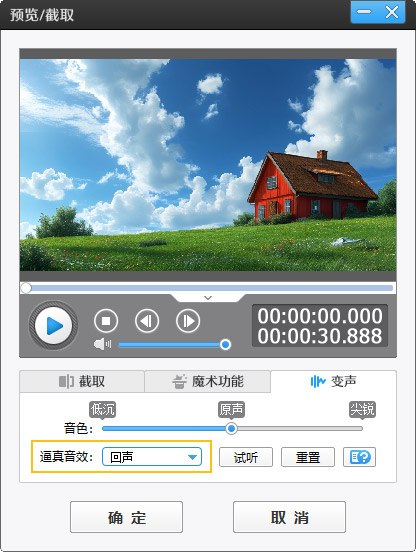Switch to the 截取 tab
Image resolution: width=416 pixels, height=552 pixels.
[82, 381]
